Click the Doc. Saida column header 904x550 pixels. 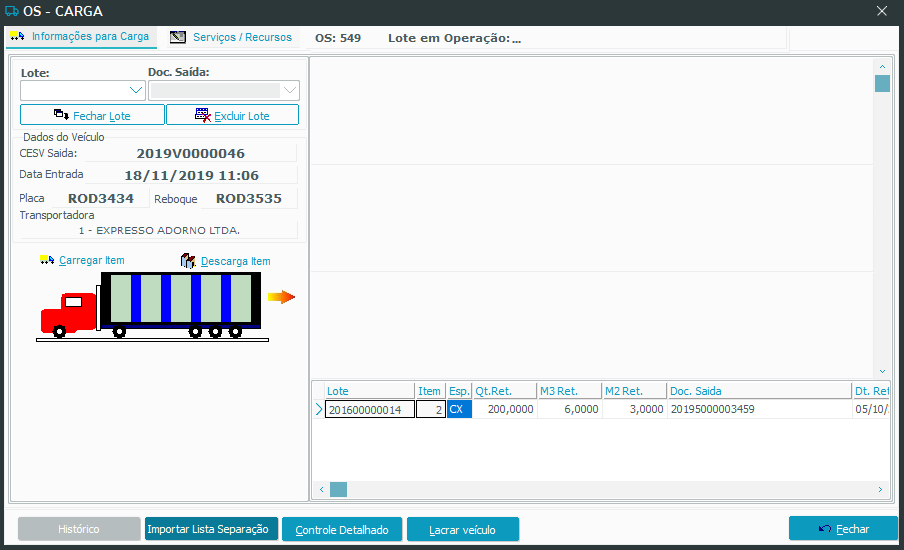click(759, 391)
